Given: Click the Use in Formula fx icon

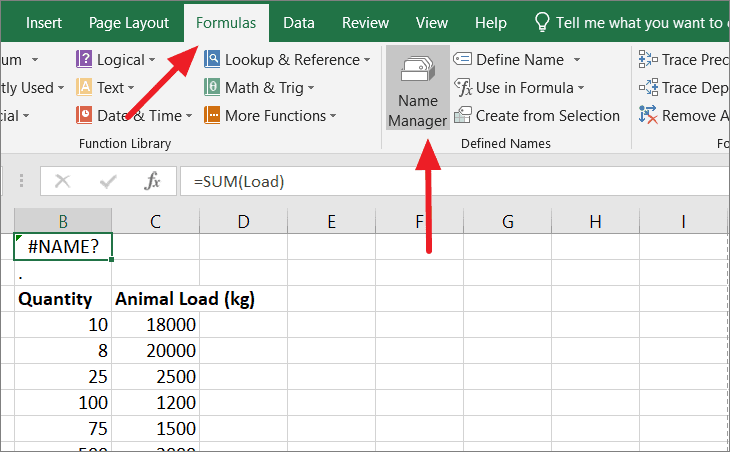Looking at the screenshot, I should click(464, 88).
